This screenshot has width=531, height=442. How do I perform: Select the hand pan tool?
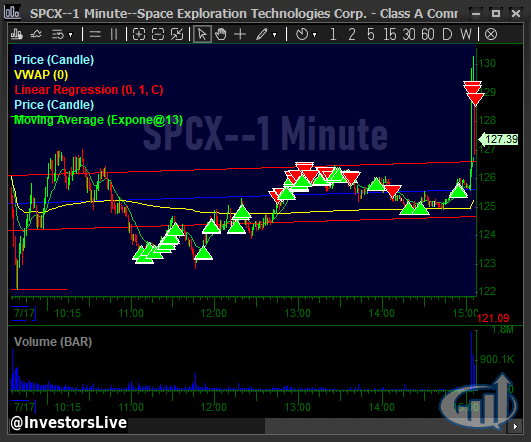(x=221, y=35)
